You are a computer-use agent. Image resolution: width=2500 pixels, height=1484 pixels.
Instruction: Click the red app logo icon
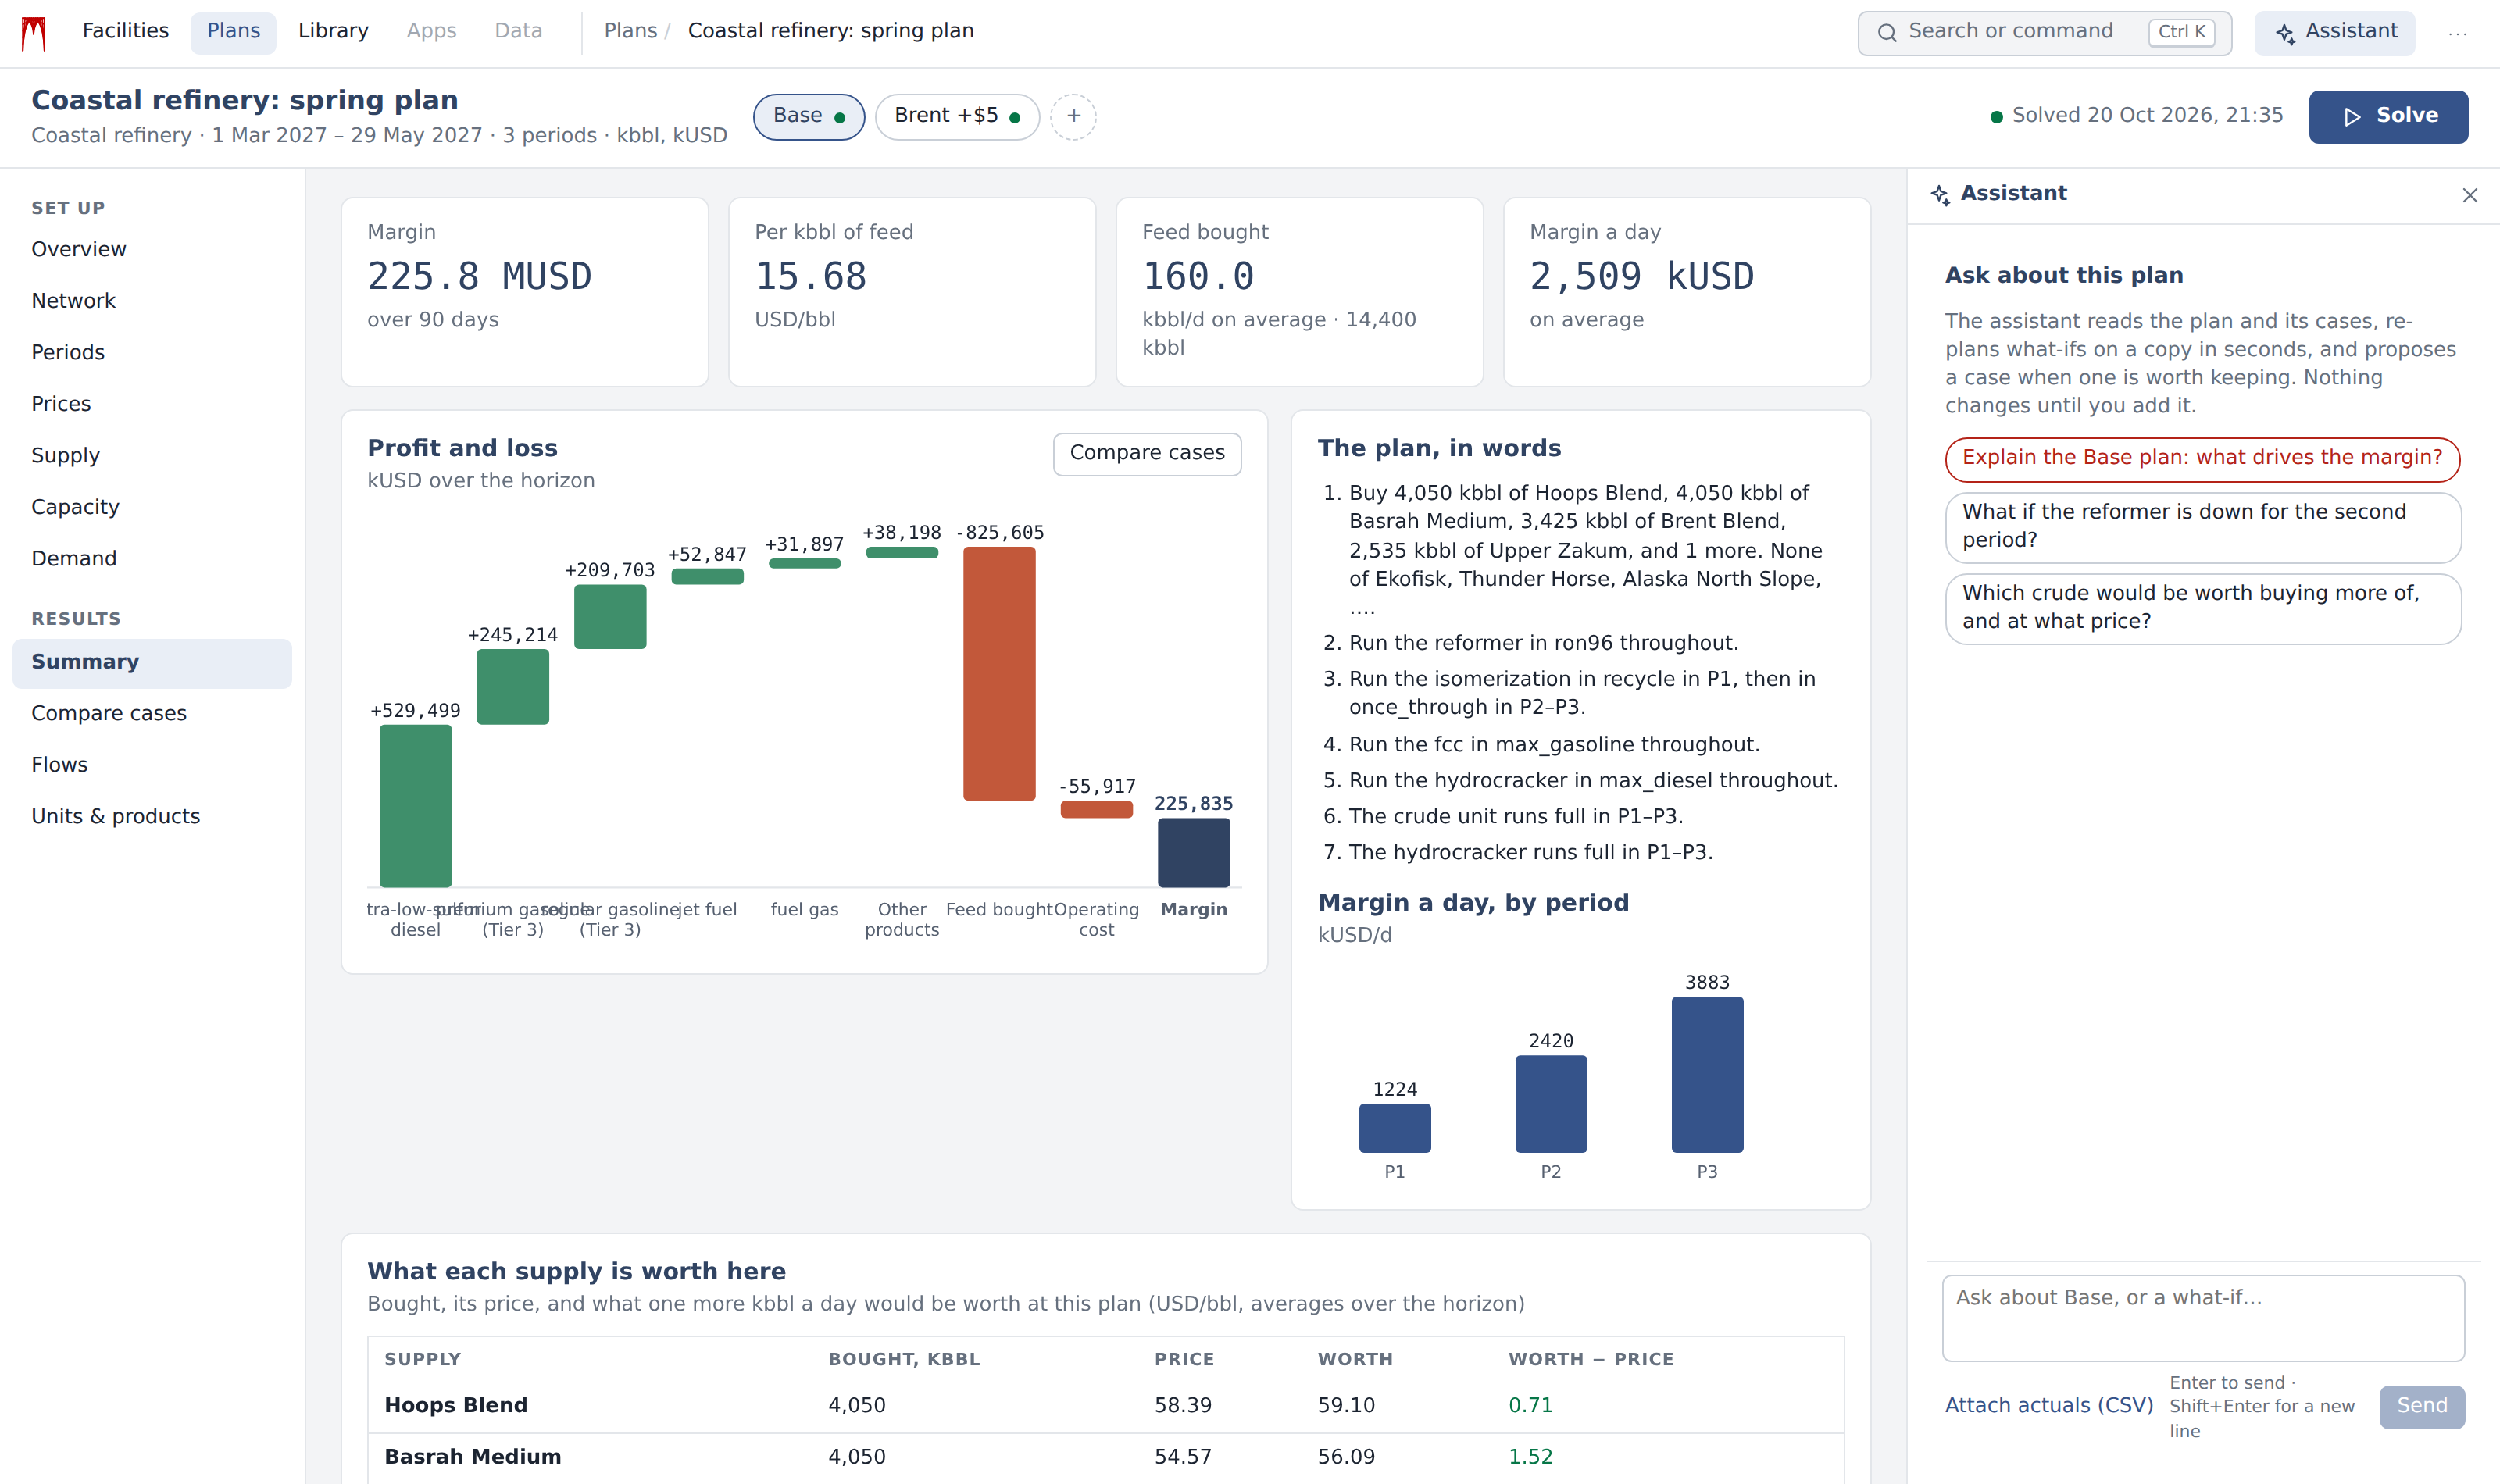(x=34, y=33)
